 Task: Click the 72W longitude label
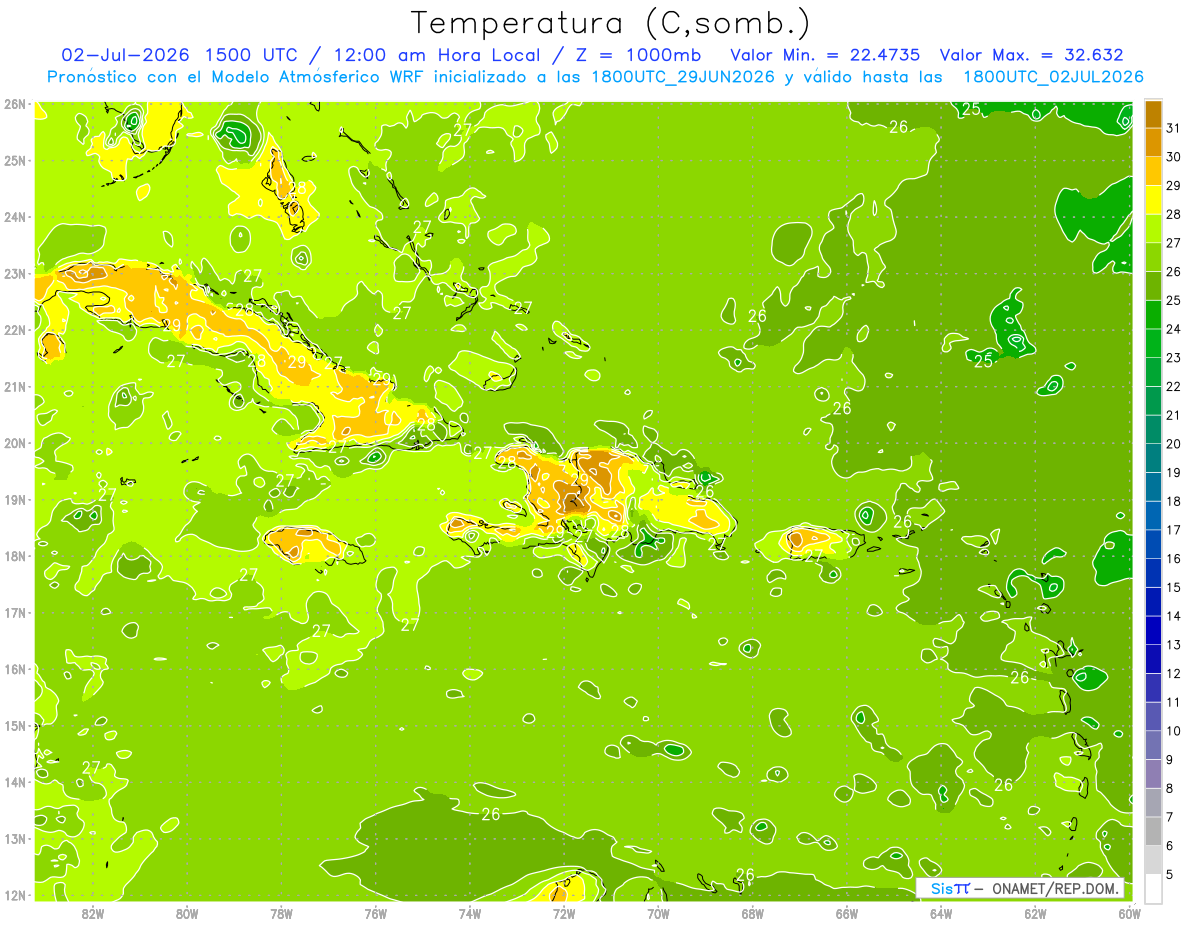point(564,913)
